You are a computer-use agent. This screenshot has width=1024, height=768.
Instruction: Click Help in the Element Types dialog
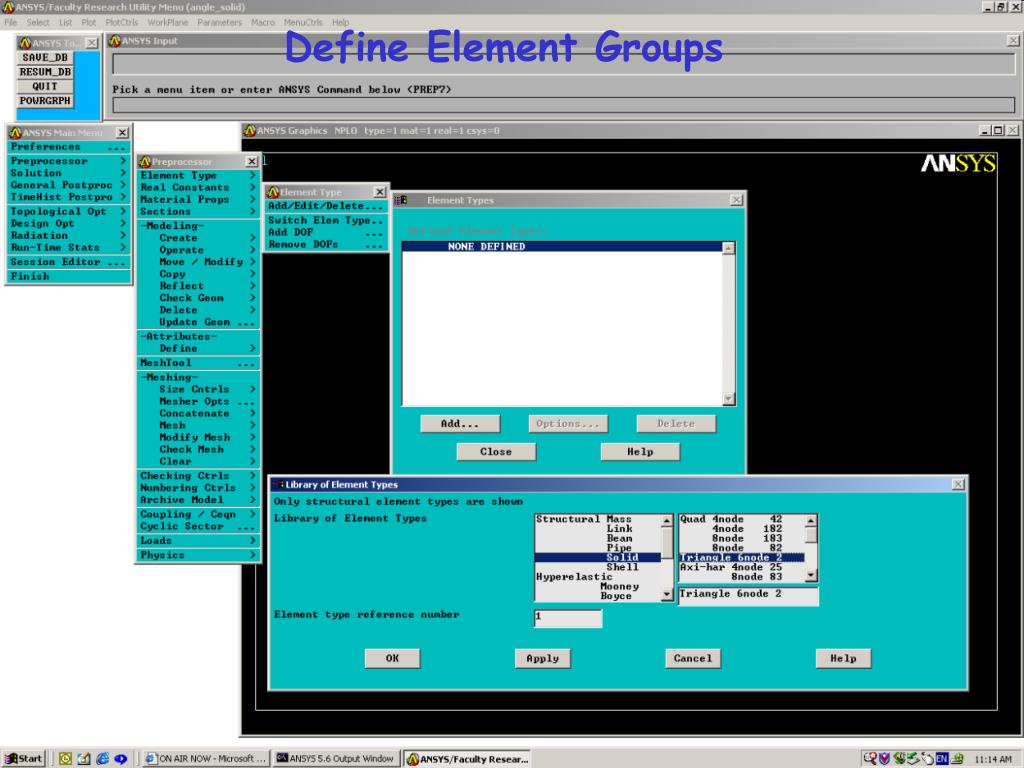(640, 452)
